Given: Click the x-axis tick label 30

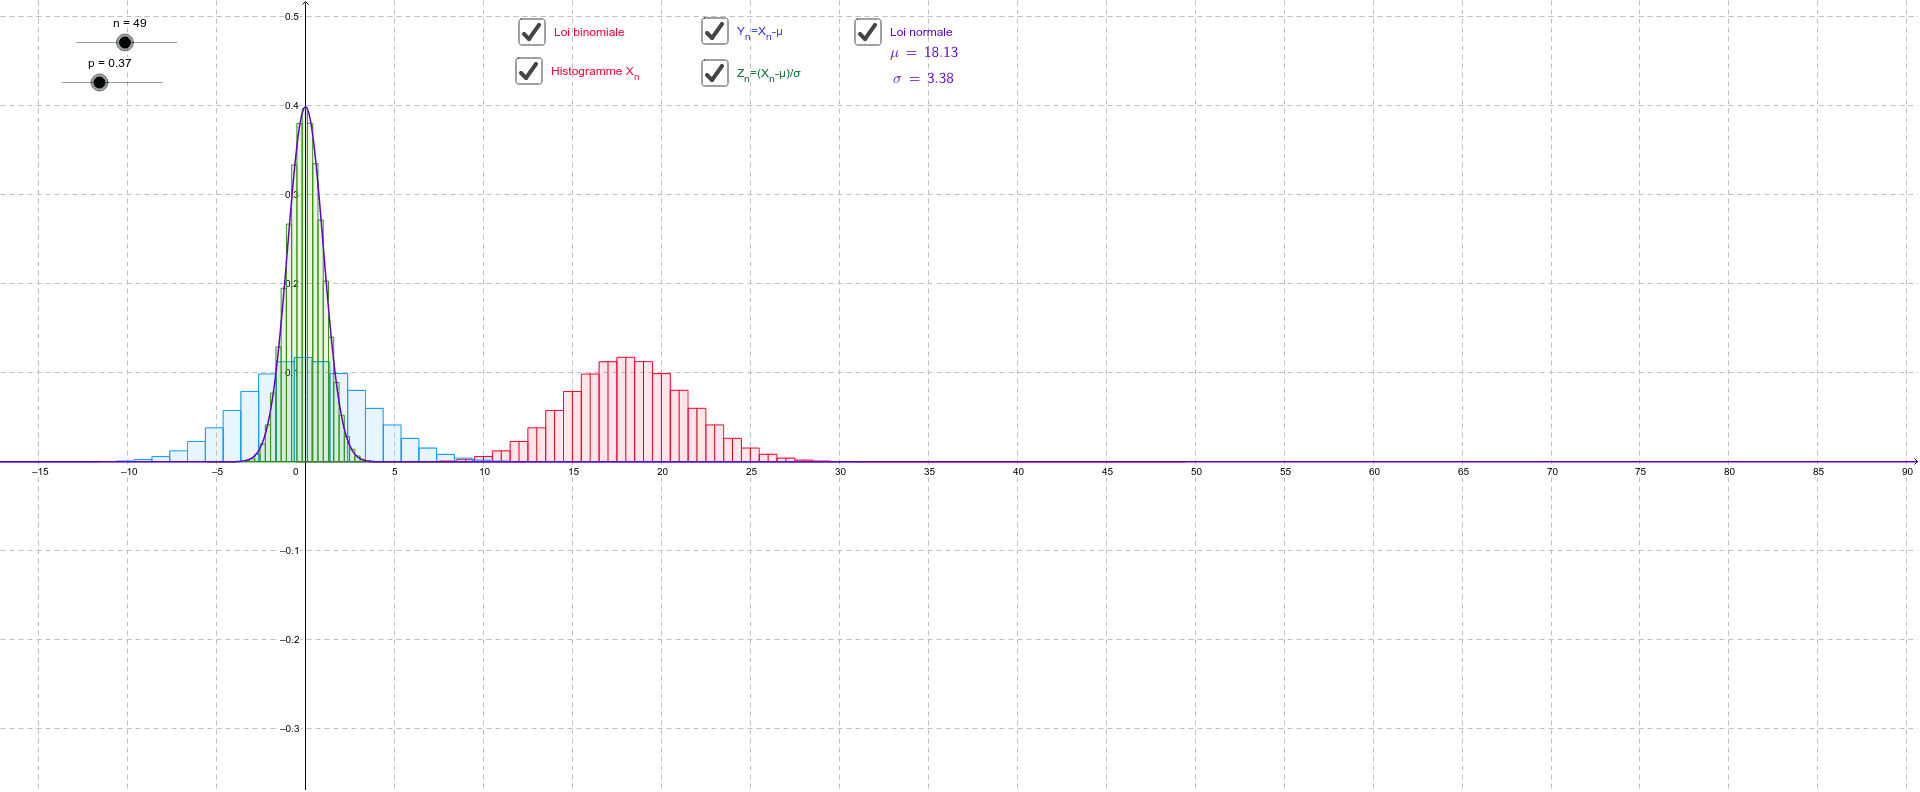Looking at the screenshot, I should pos(840,471).
